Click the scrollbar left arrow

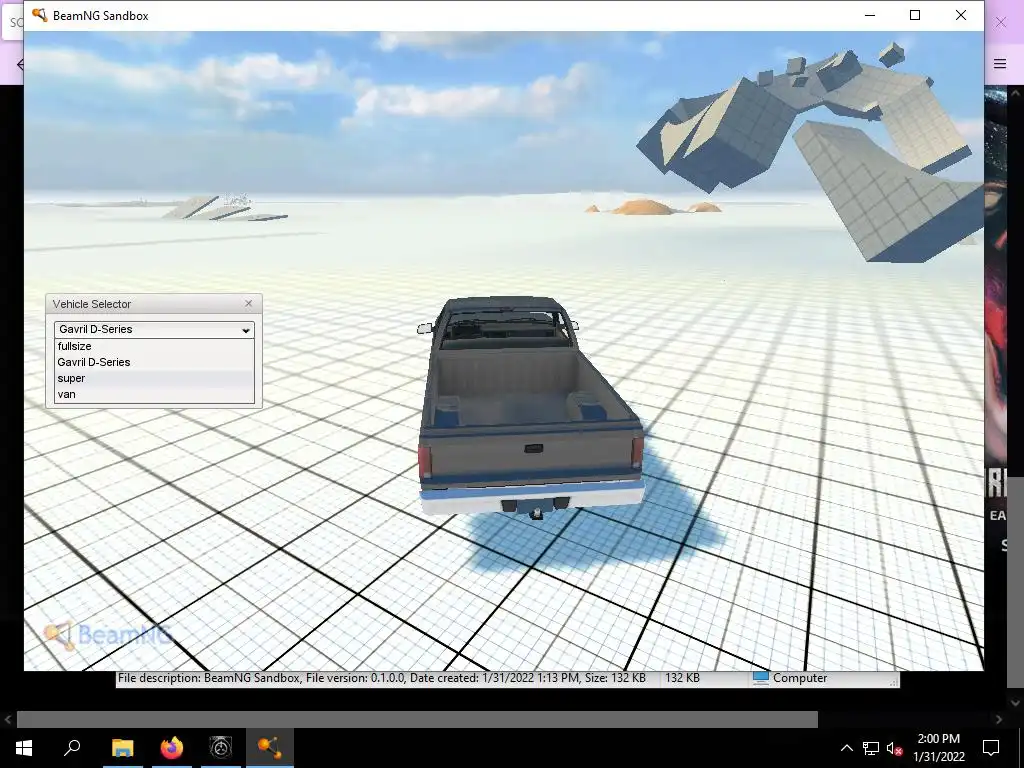point(7,720)
